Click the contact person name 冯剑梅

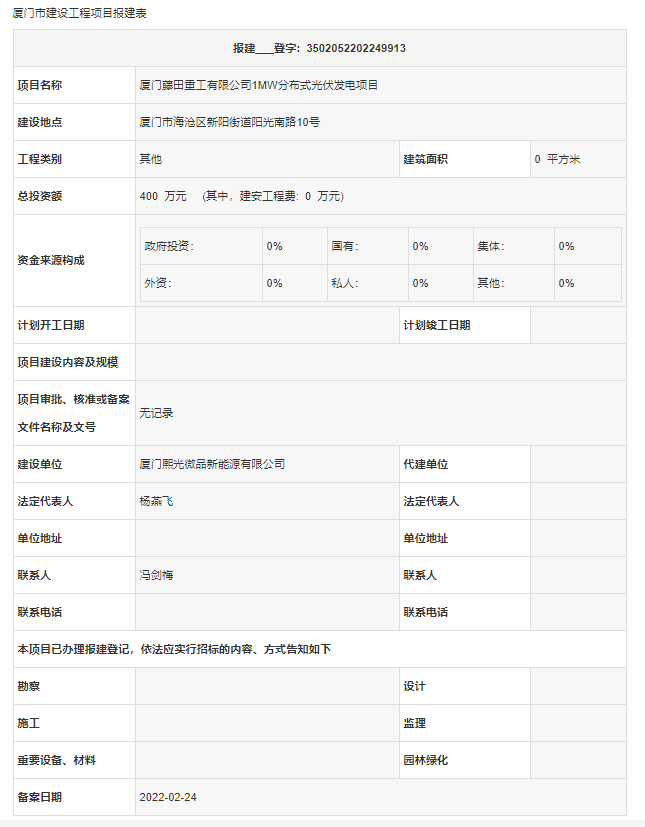tap(156, 575)
